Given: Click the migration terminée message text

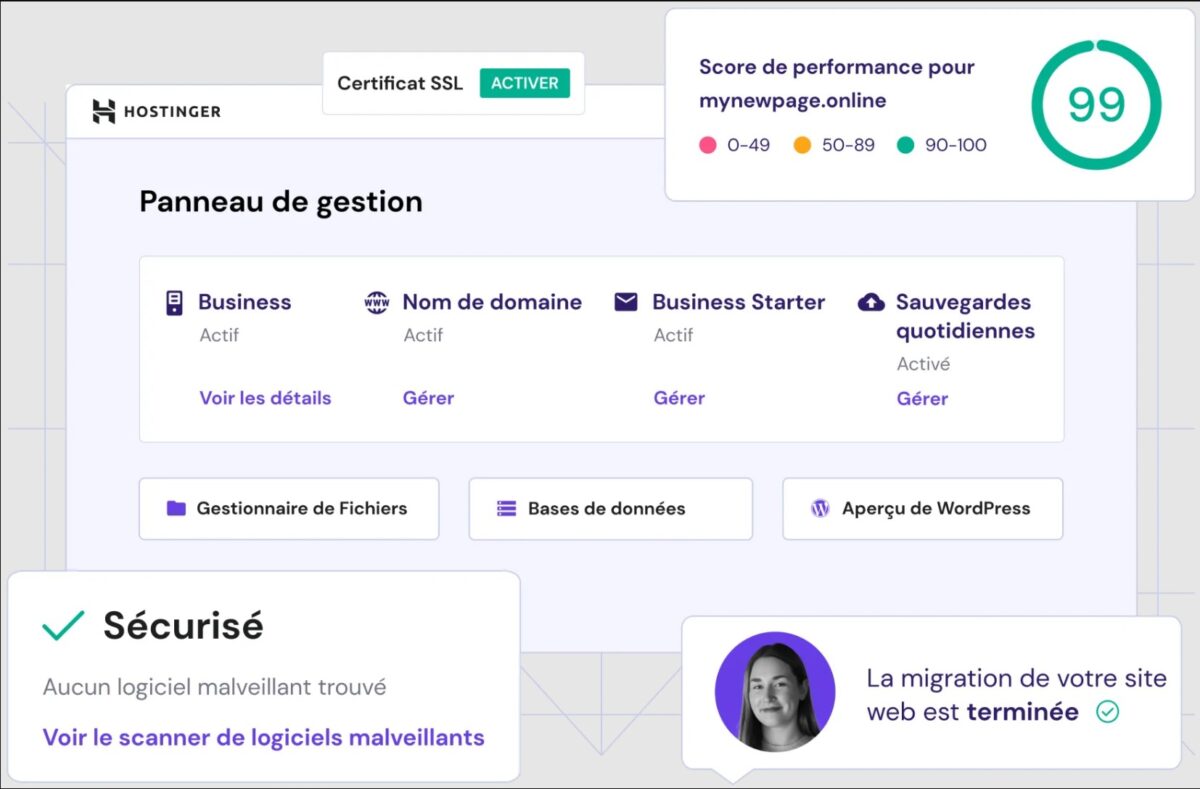Looking at the screenshot, I should point(1016,695).
